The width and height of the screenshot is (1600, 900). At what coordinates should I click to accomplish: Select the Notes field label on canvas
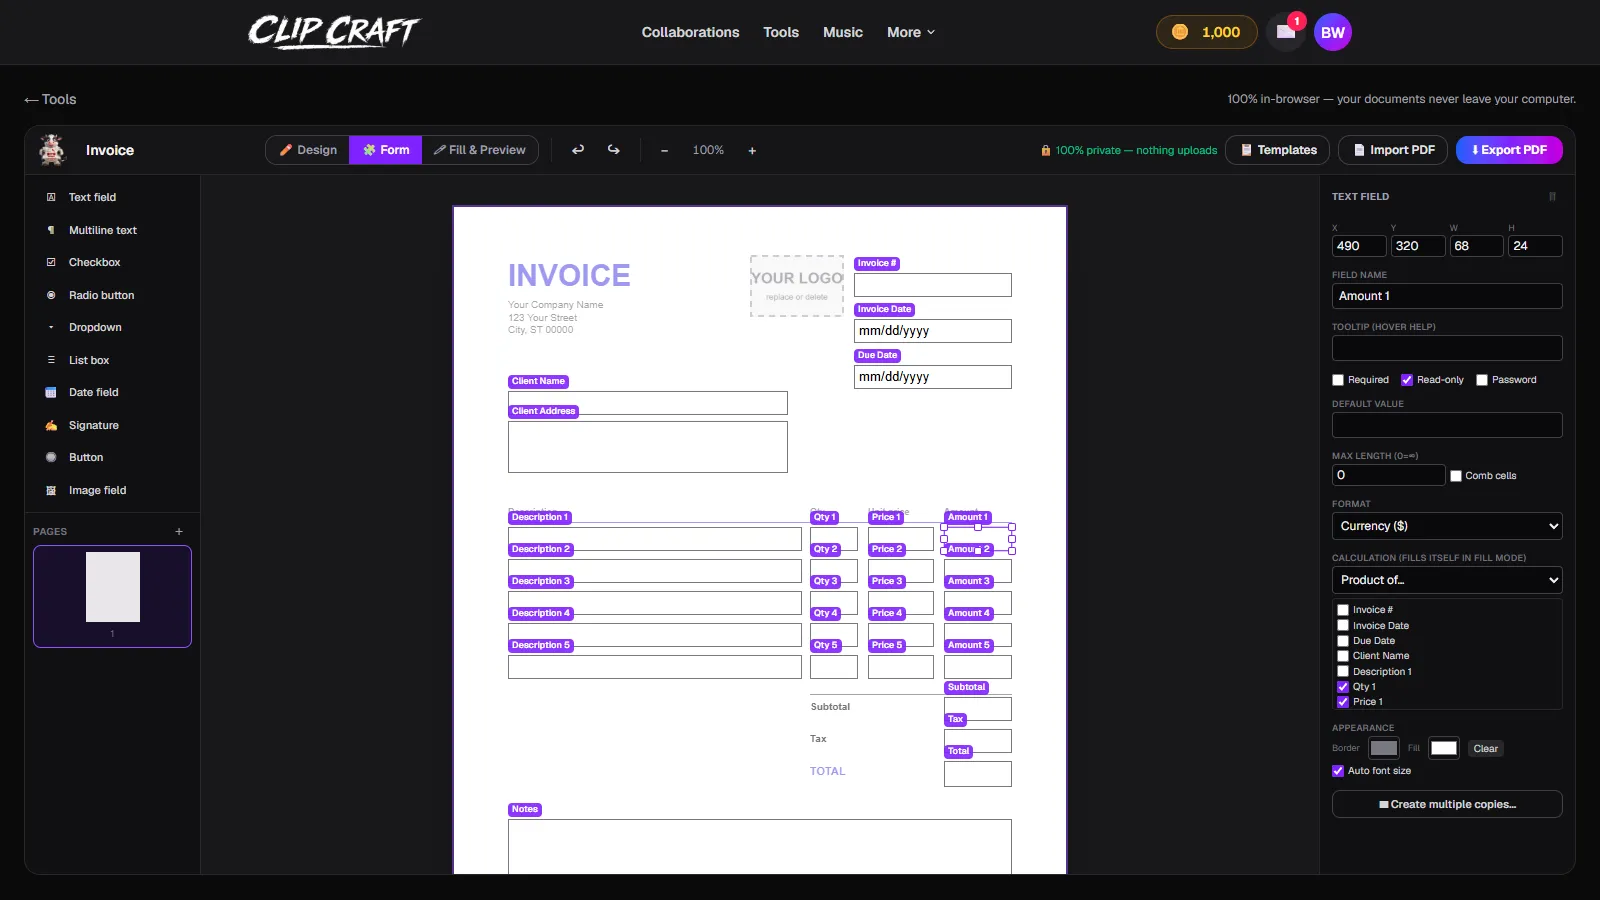click(525, 809)
